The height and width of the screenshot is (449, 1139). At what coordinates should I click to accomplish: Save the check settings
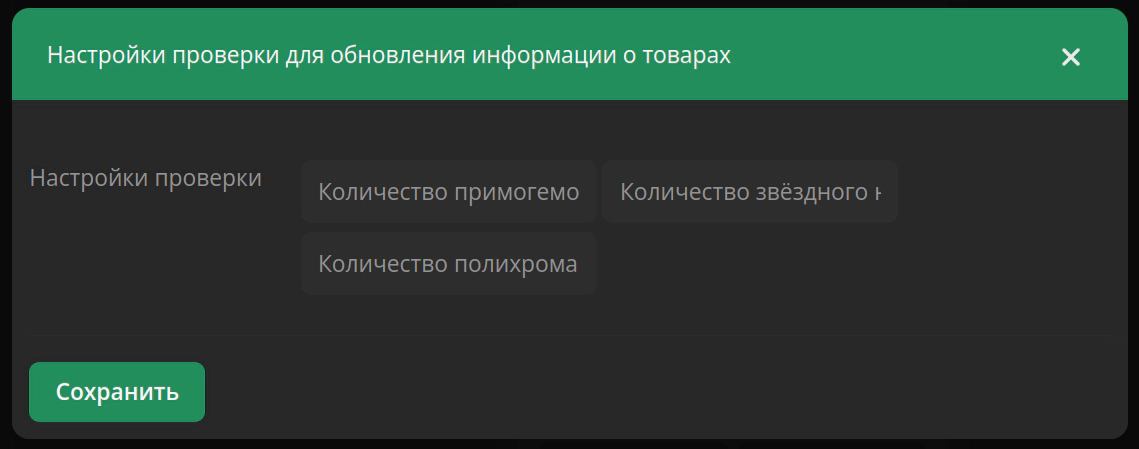117,392
